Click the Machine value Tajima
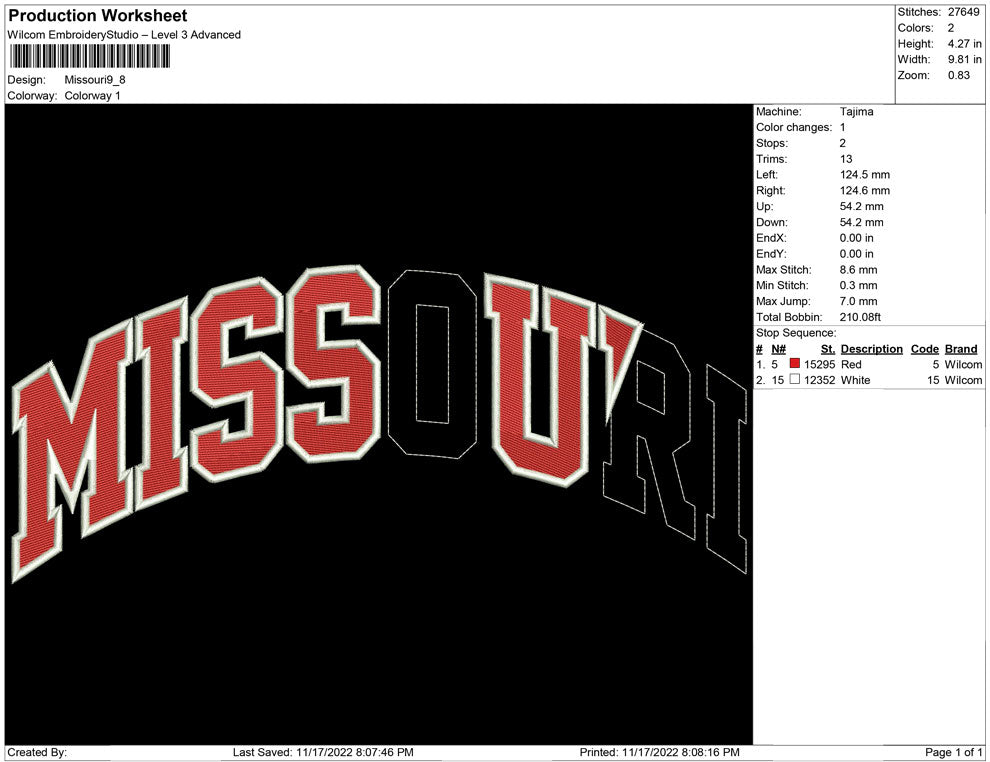990x762 pixels. pyautogui.click(x=856, y=112)
